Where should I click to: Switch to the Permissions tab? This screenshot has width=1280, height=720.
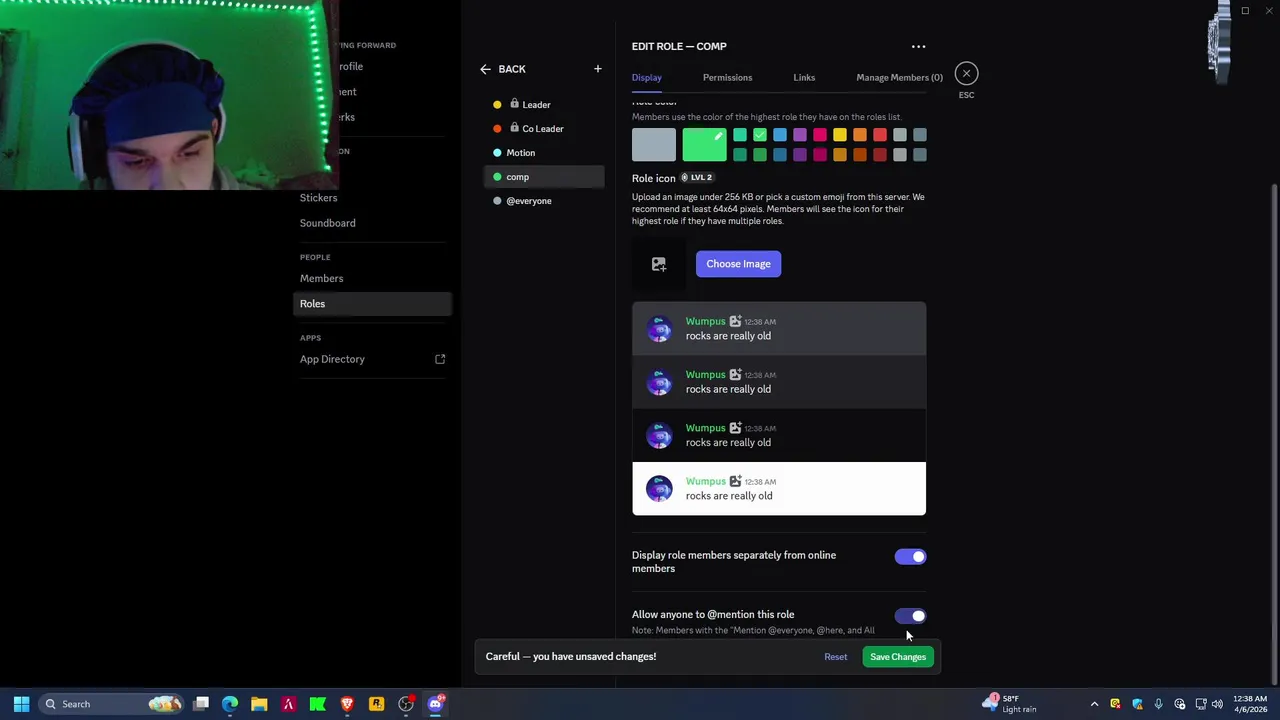[x=727, y=77]
